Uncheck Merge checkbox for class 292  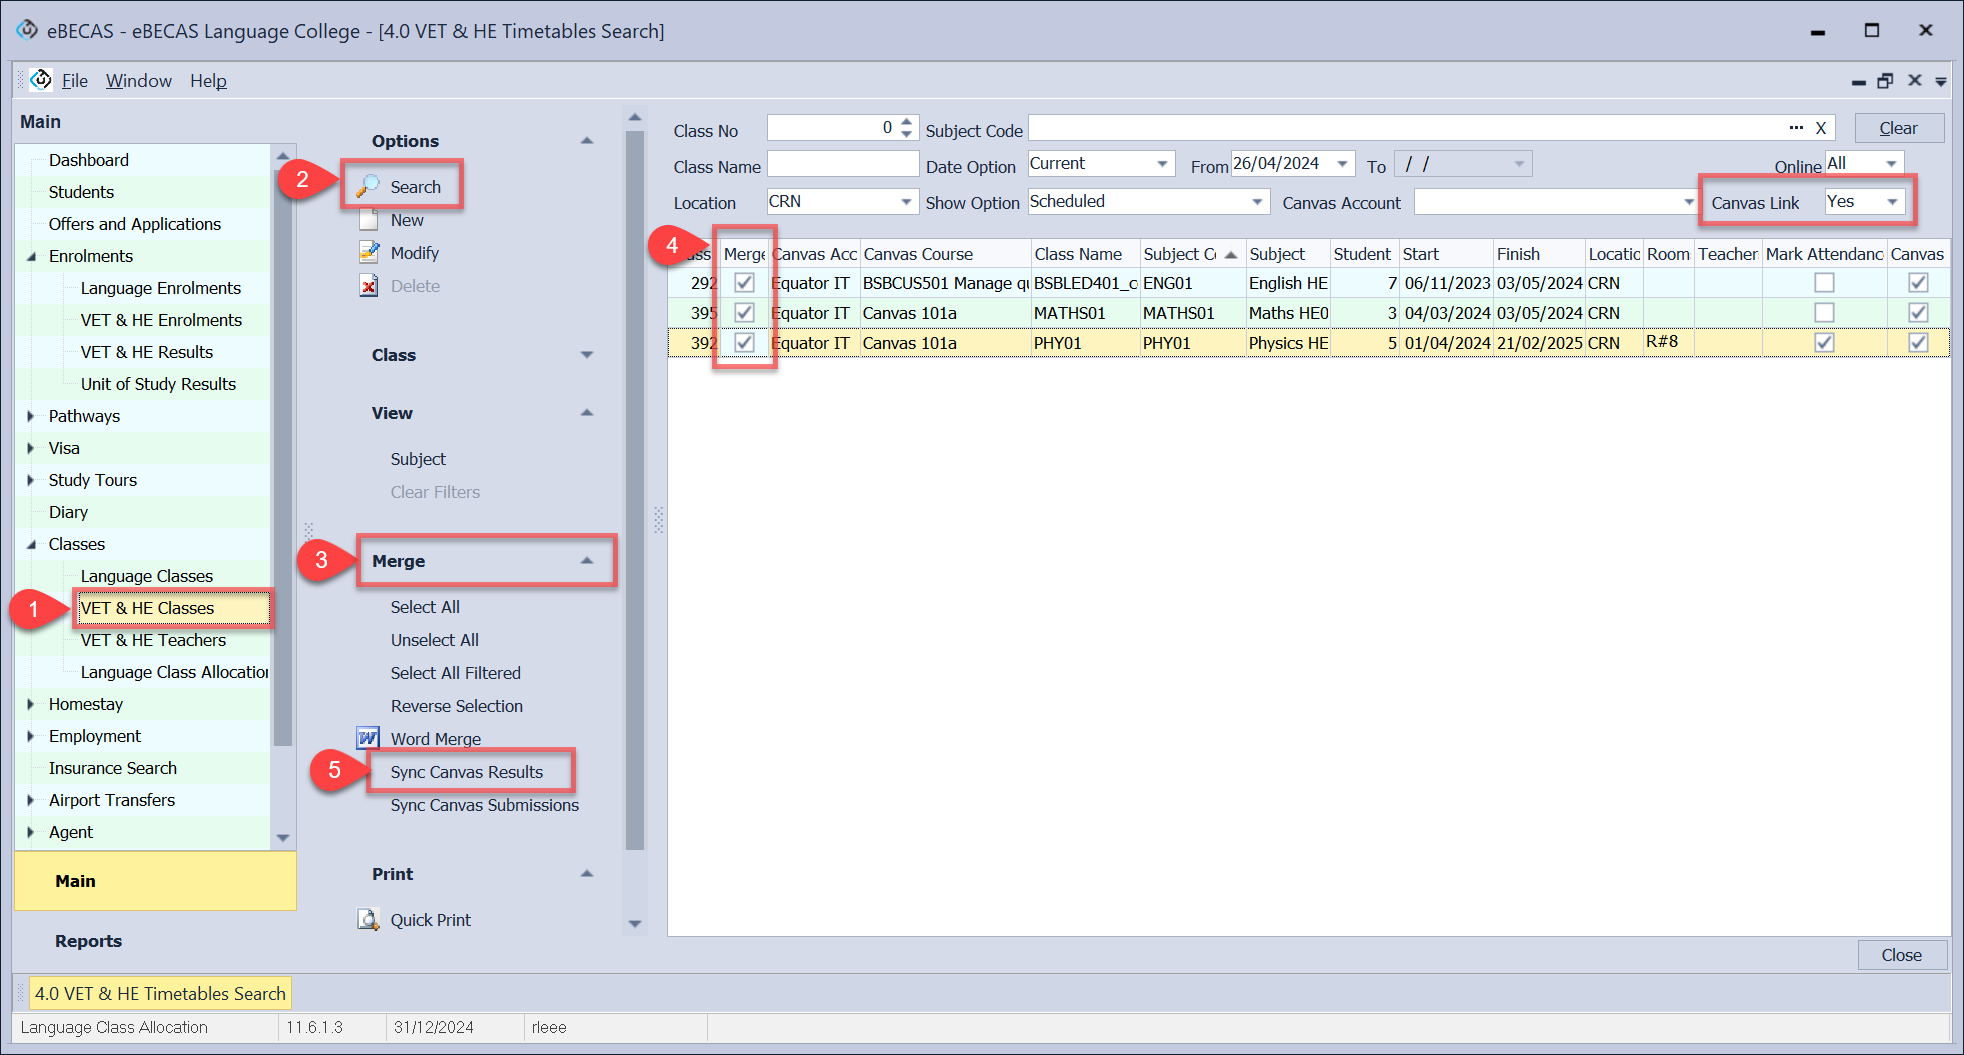[x=744, y=283]
